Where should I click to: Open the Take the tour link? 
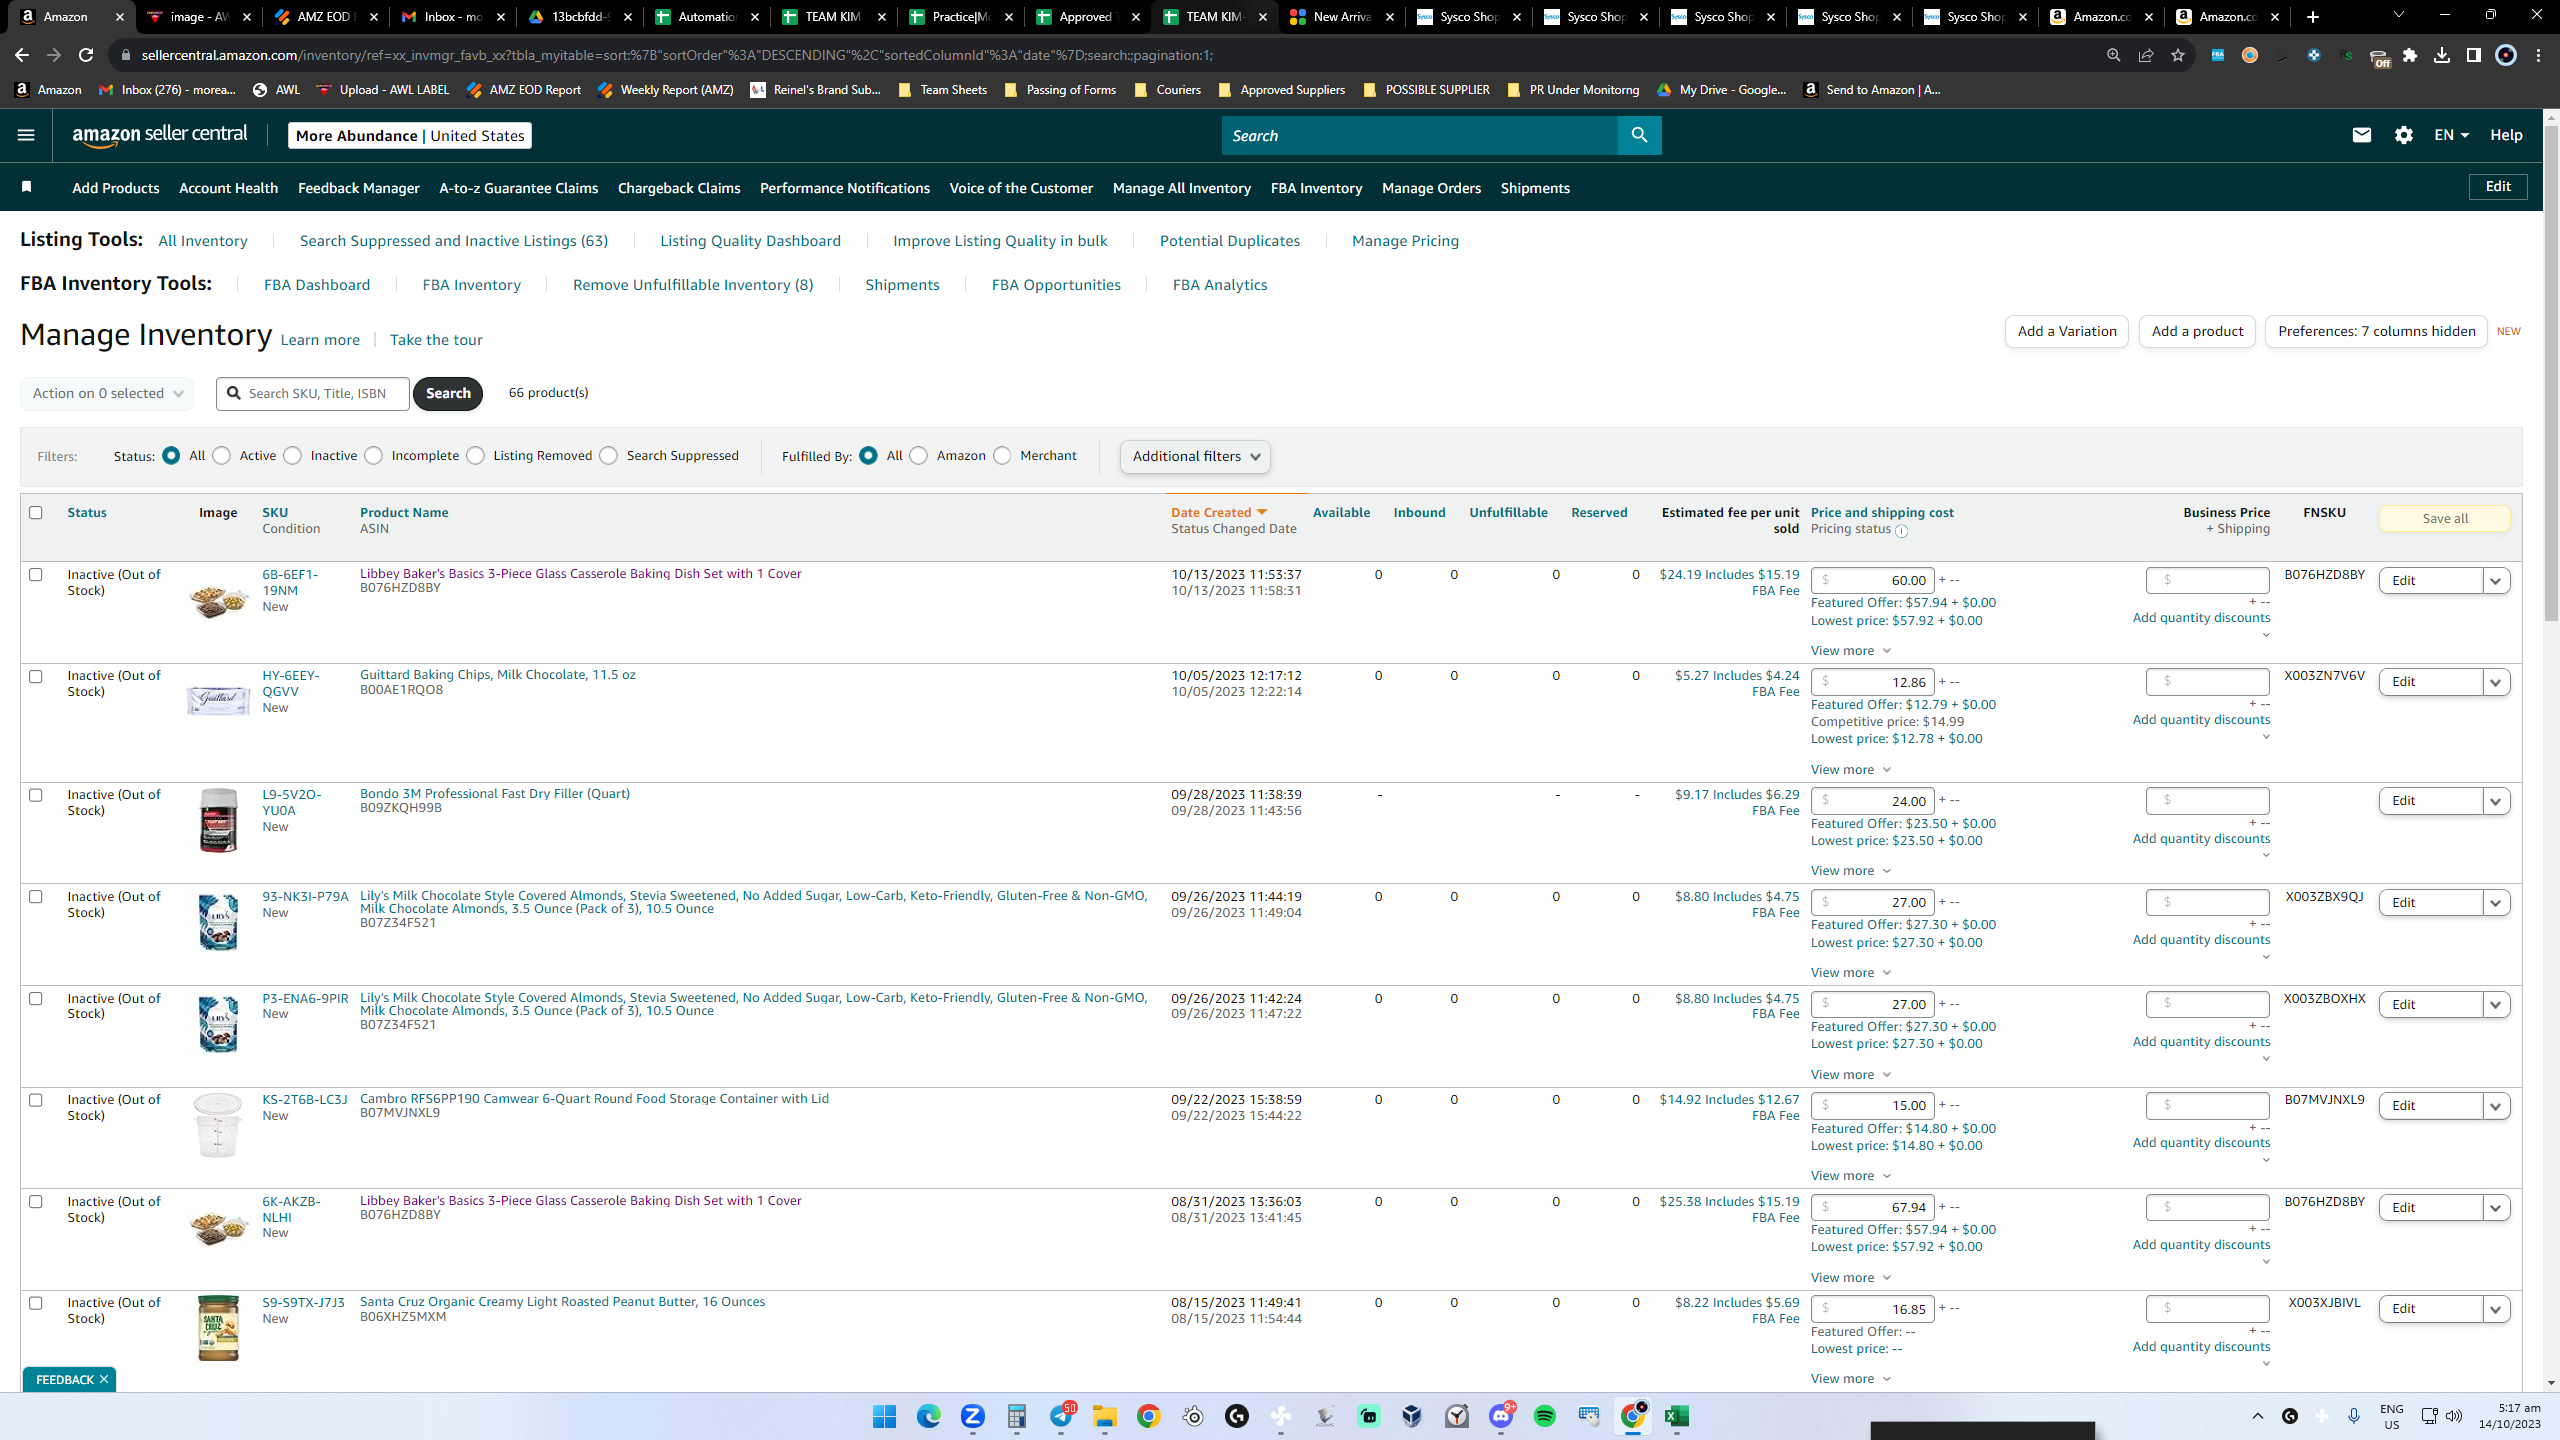436,340
